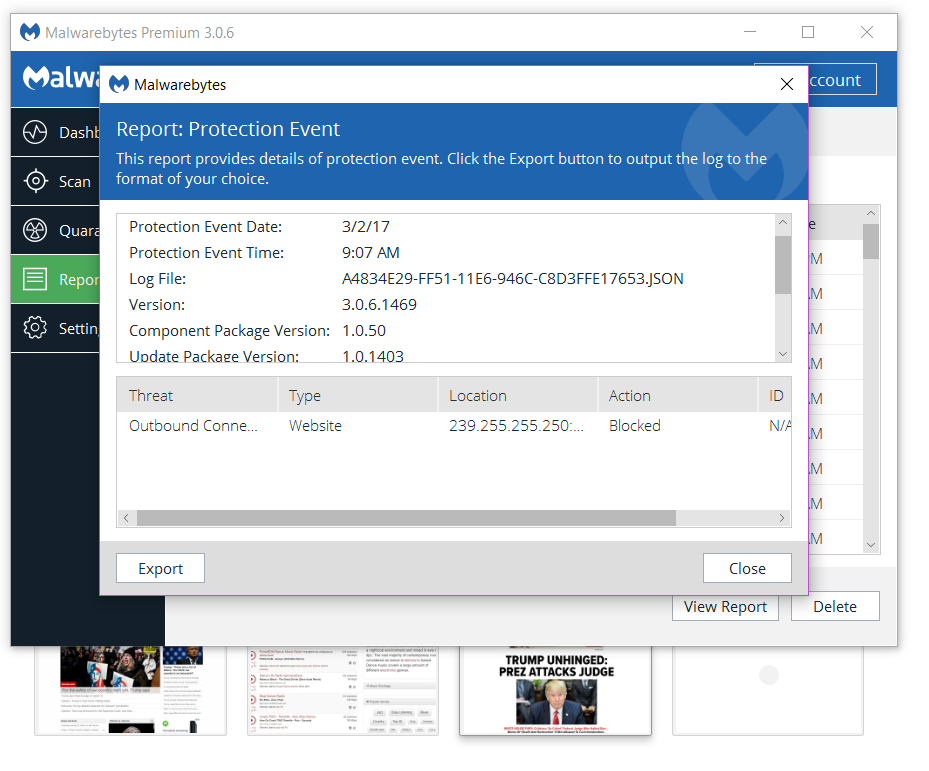Sort by Threat column header
Image resolution: width=929 pixels, height=771 pixels.
(x=197, y=395)
